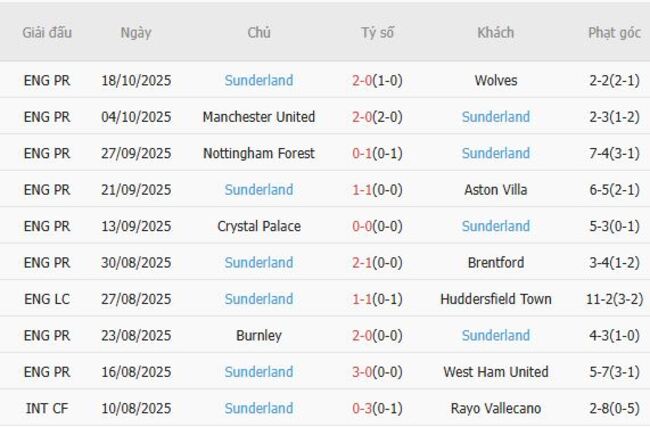The width and height of the screenshot is (650, 427).
Task: Open the Manchester United team link
Action: coord(258,117)
